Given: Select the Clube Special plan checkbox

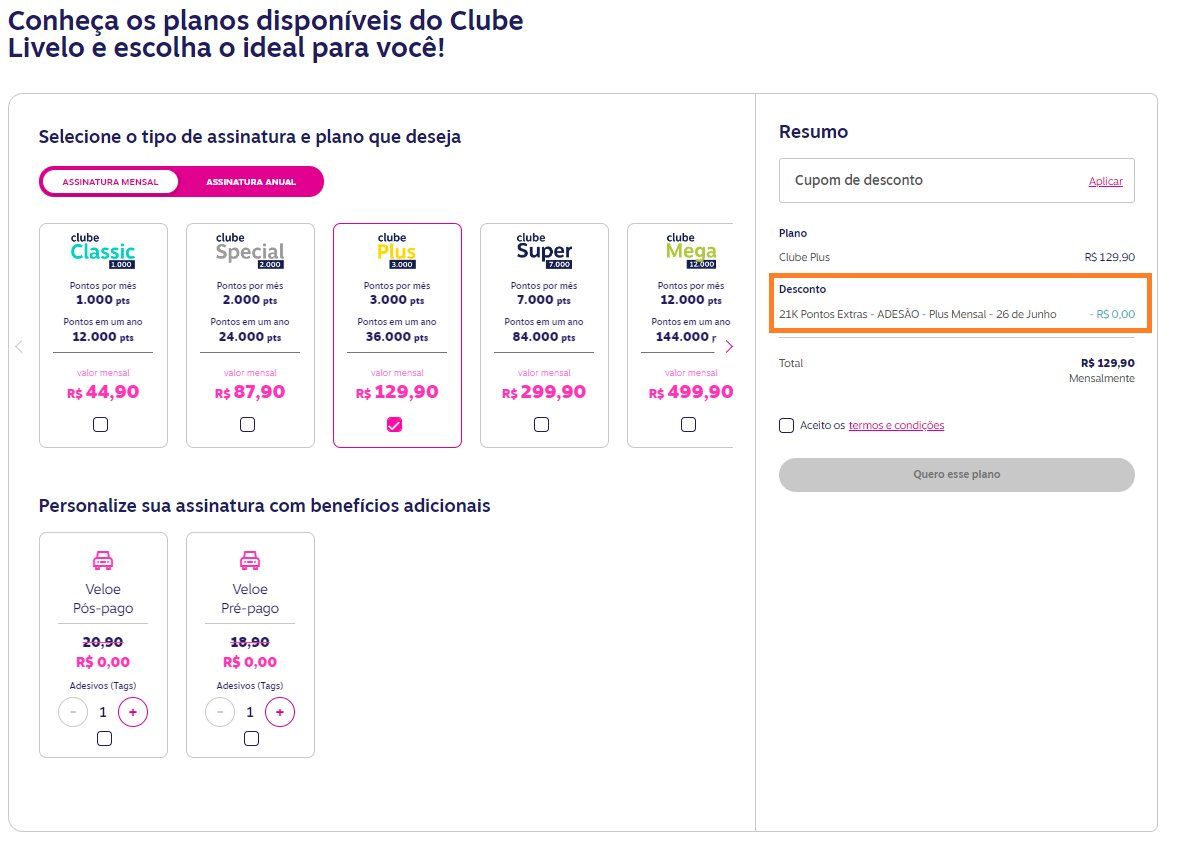Looking at the screenshot, I should pos(247,425).
